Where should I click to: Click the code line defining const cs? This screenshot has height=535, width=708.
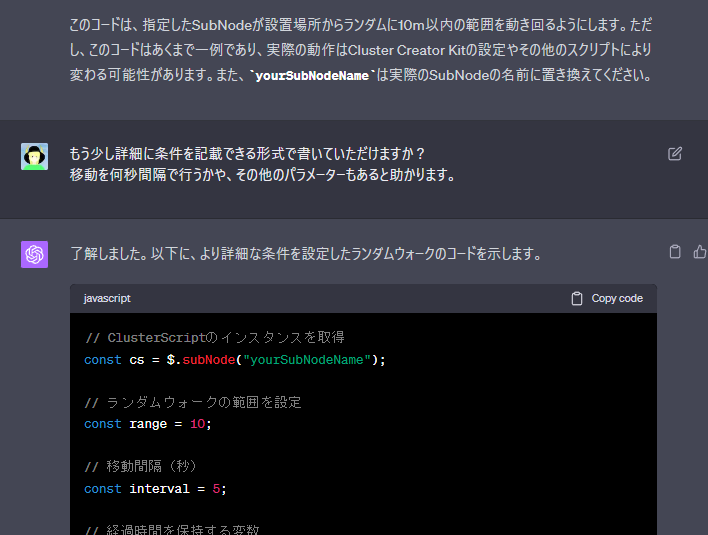(x=235, y=360)
